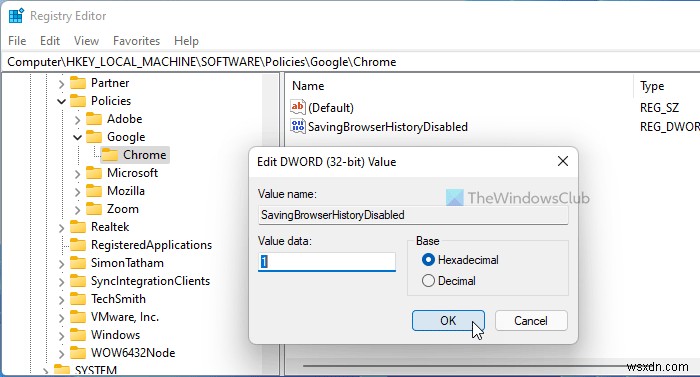The image size is (700, 377).
Task: Click the Value data input field
Action: (327, 261)
